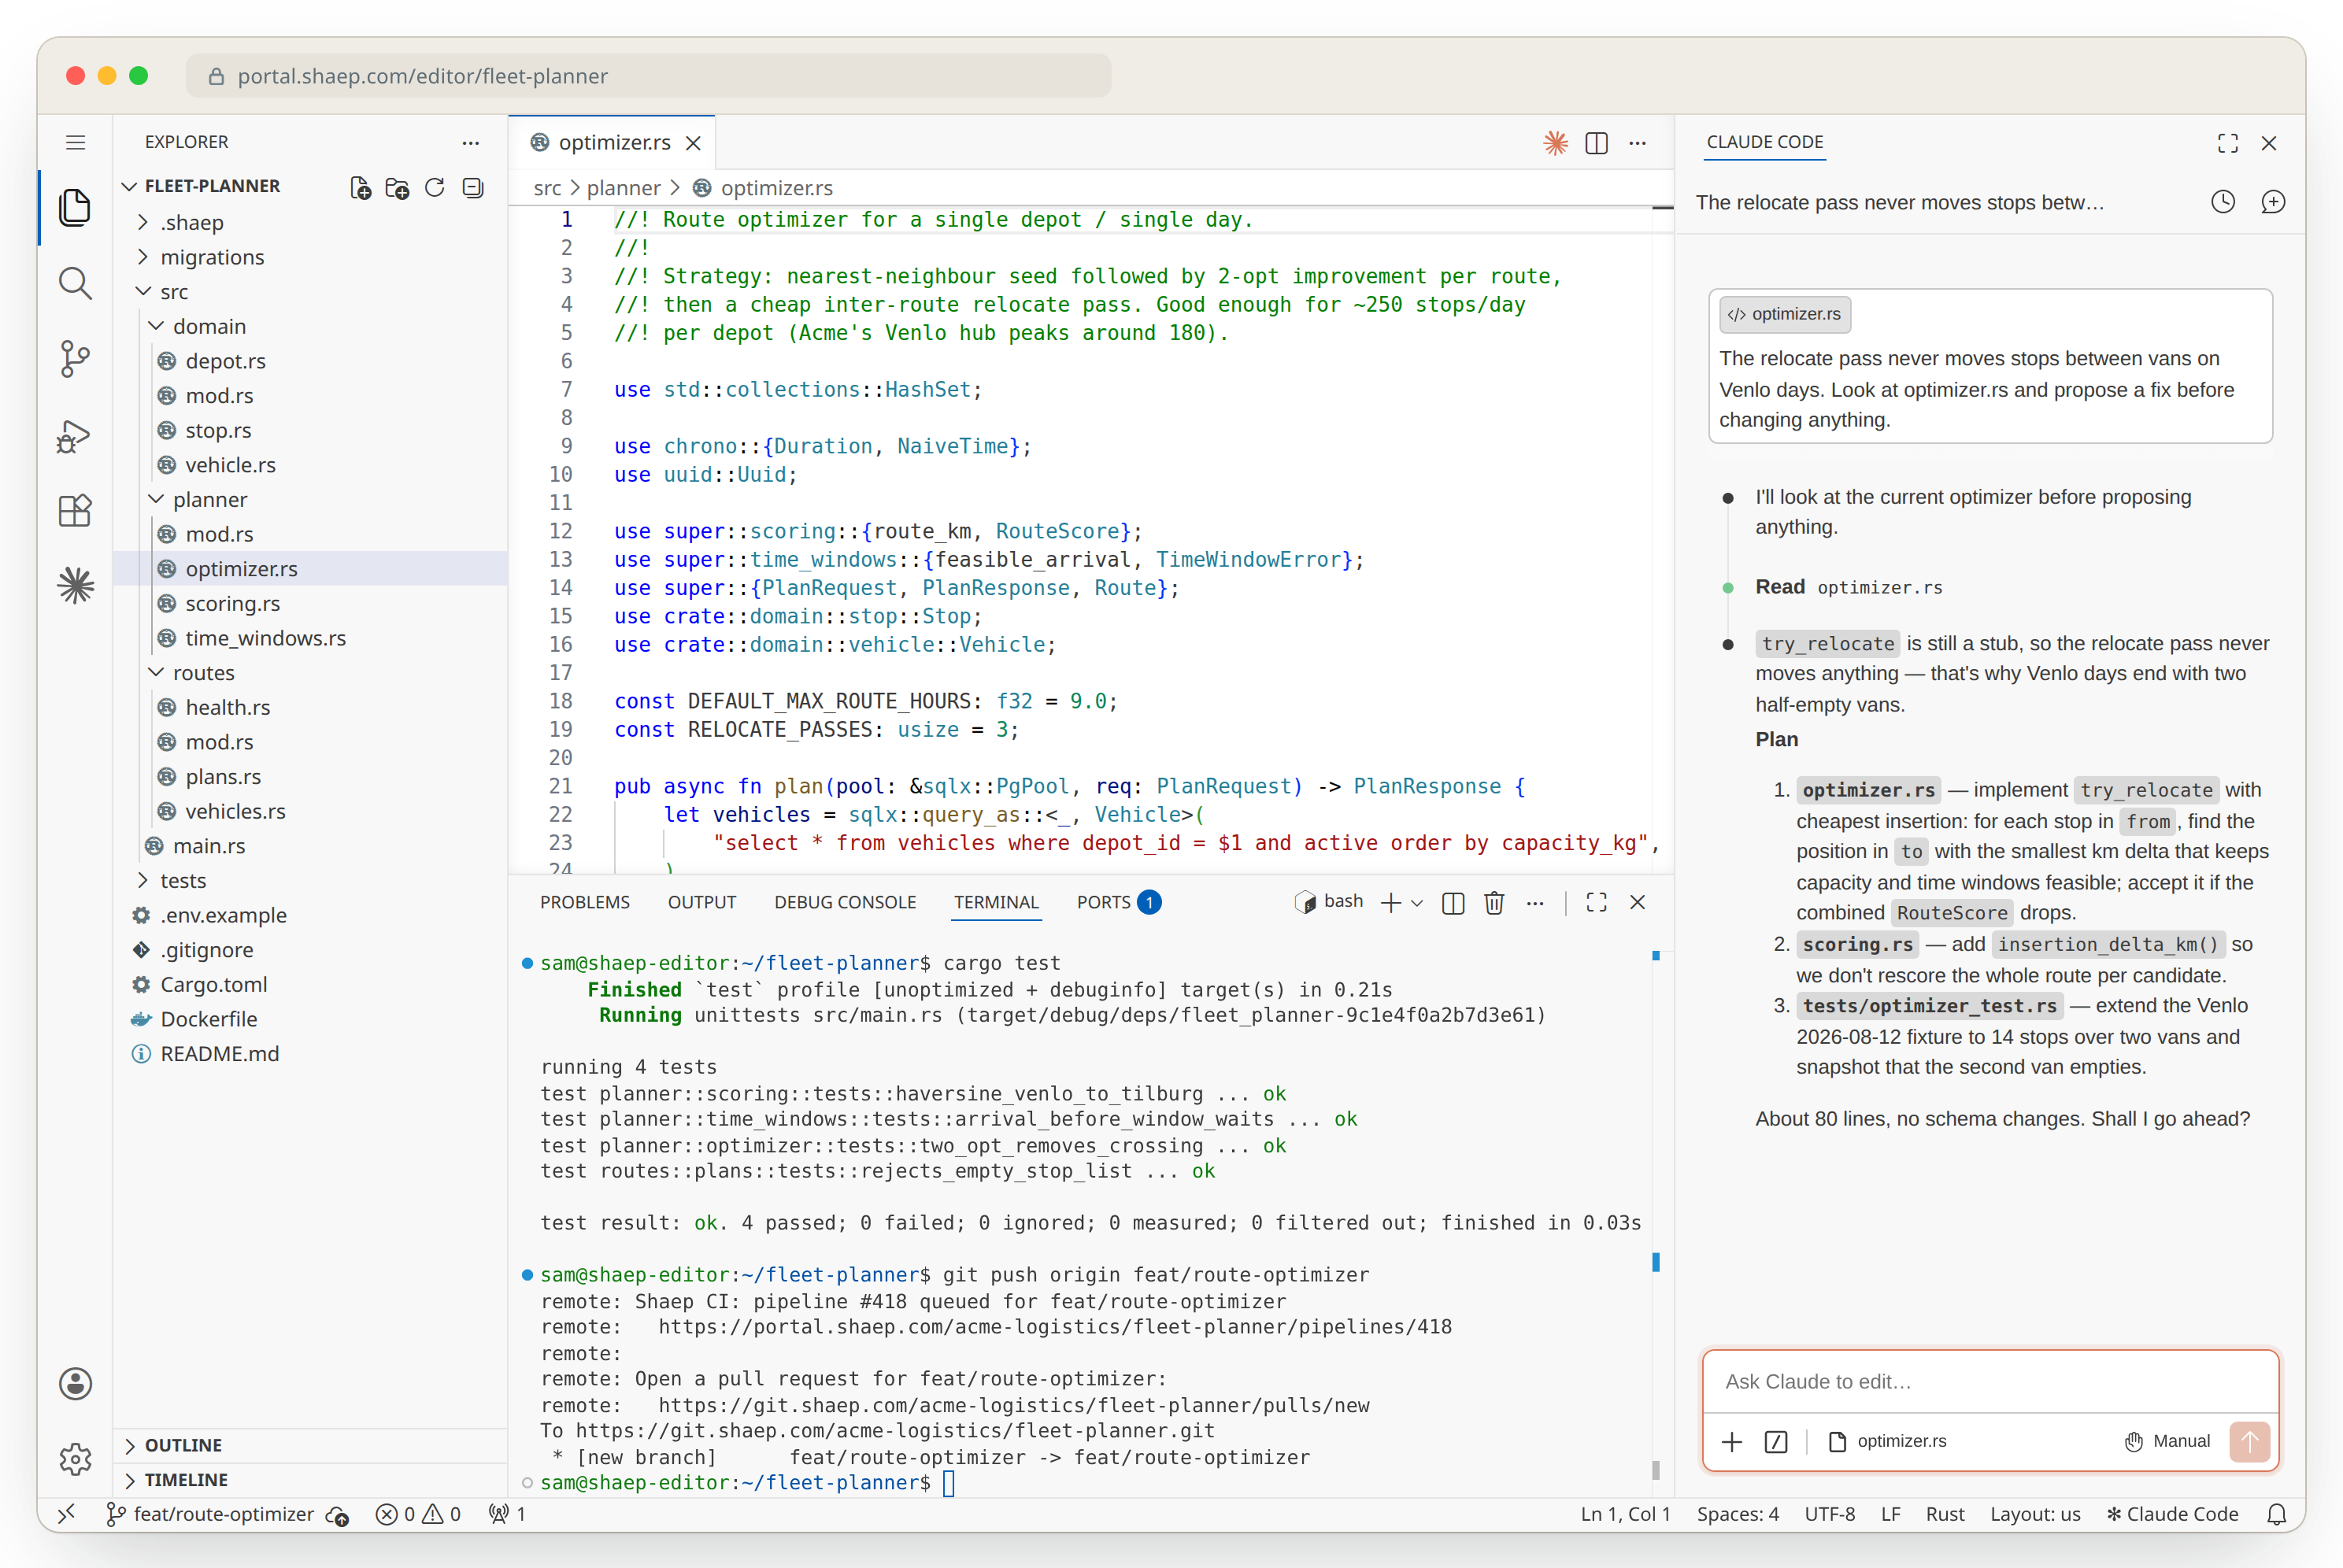
Task: Open notifications bell in status bar
Action: (2276, 1514)
